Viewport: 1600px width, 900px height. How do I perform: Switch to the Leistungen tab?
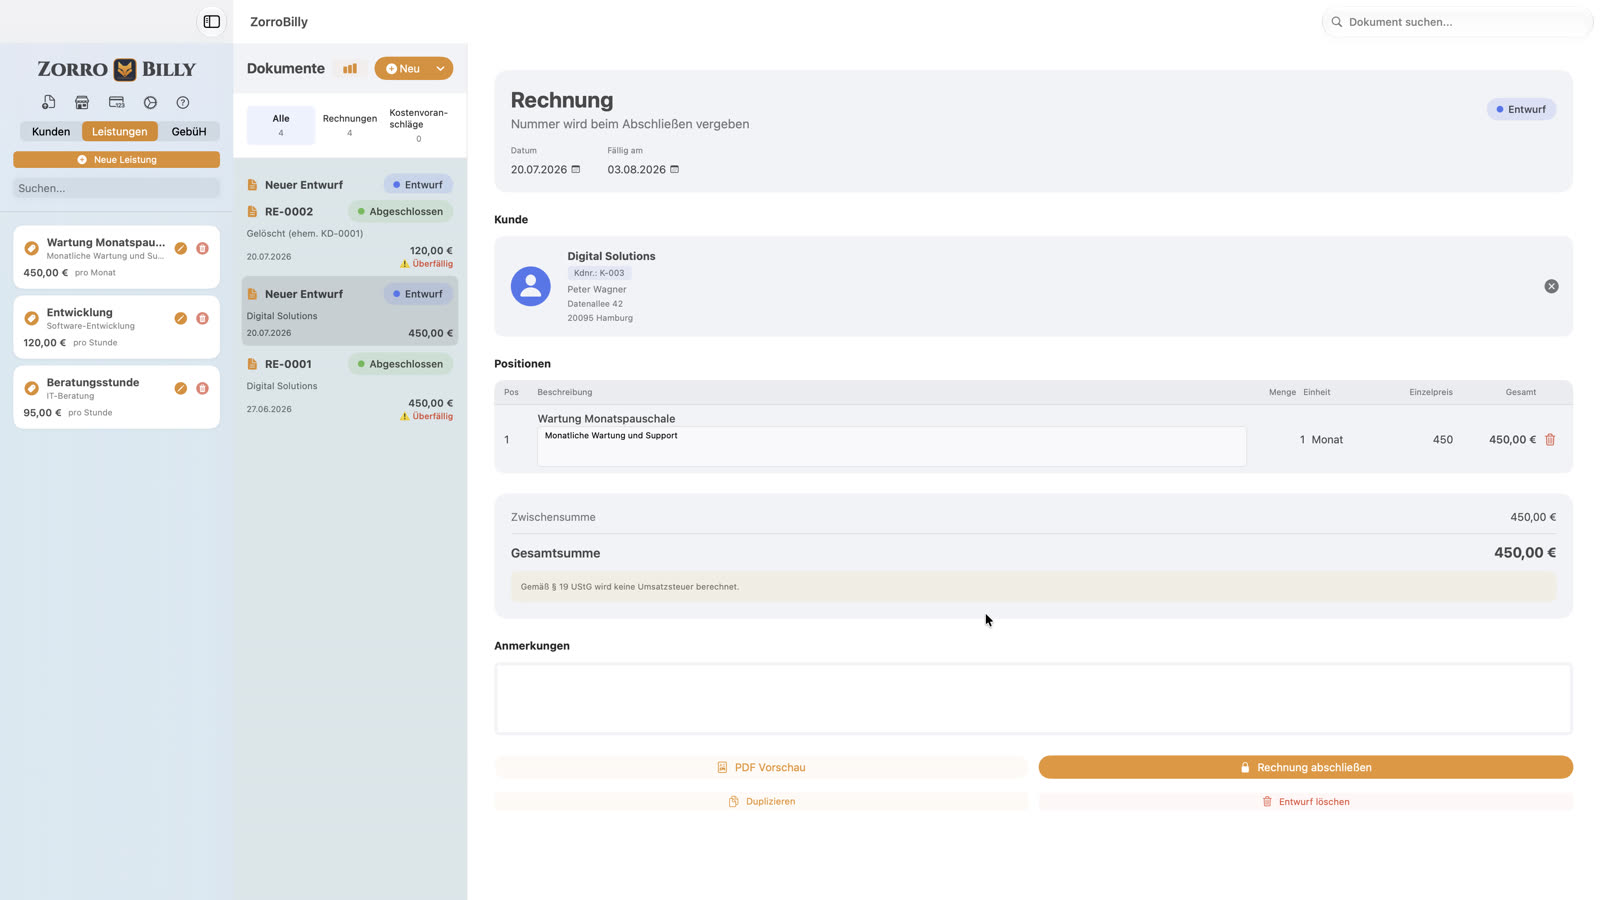point(120,131)
